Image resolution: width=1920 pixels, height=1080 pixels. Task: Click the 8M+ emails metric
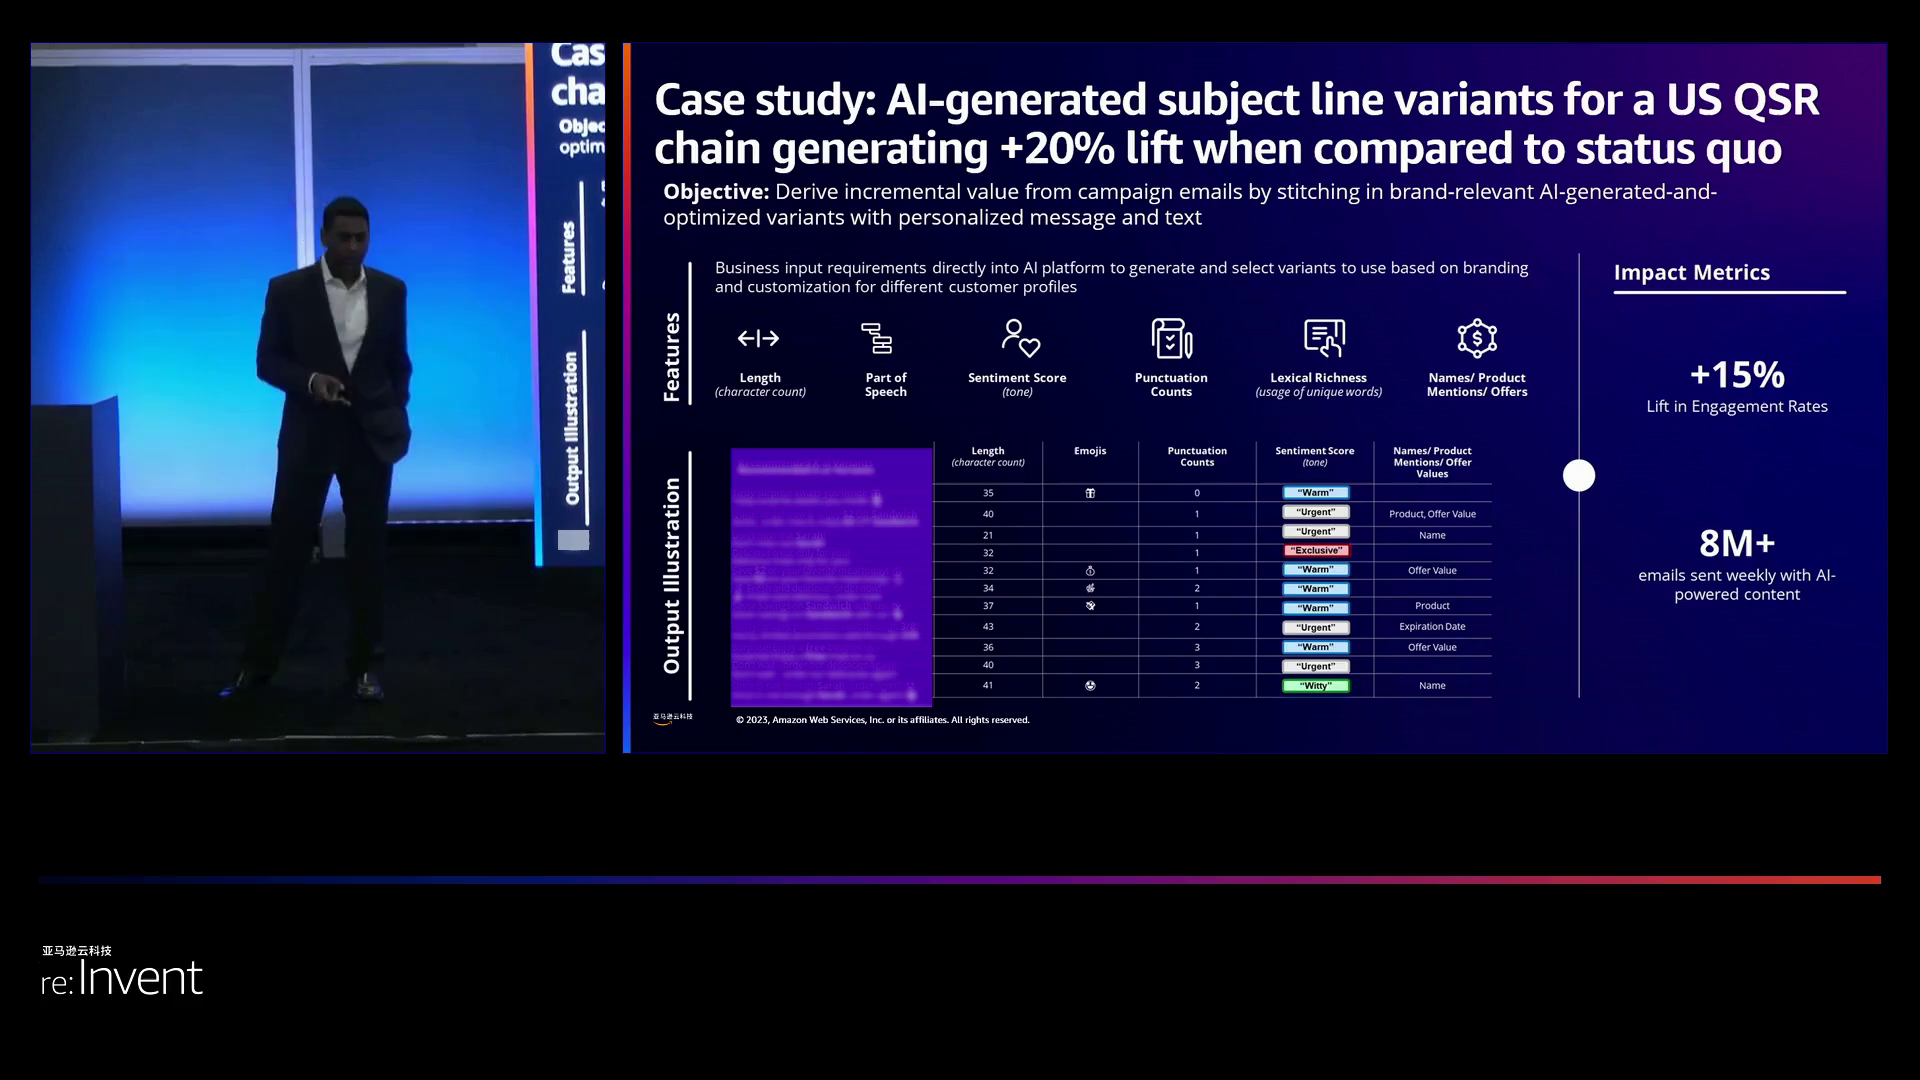click(1737, 544)
